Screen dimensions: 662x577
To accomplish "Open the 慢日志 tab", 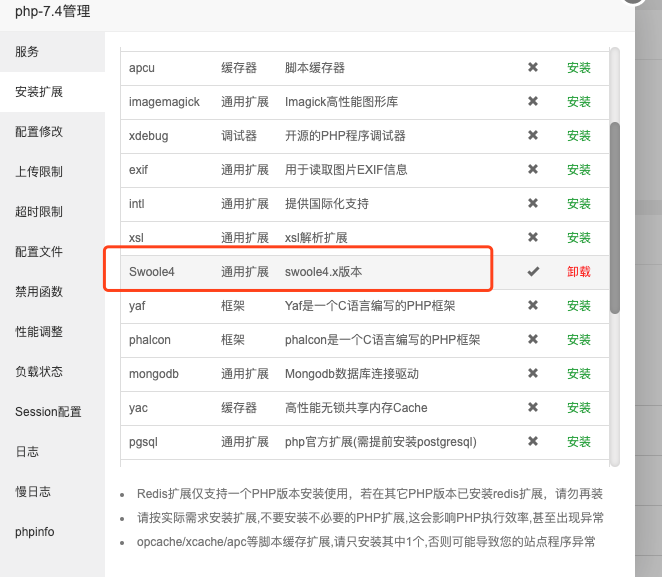I will (x=52, y=491).
